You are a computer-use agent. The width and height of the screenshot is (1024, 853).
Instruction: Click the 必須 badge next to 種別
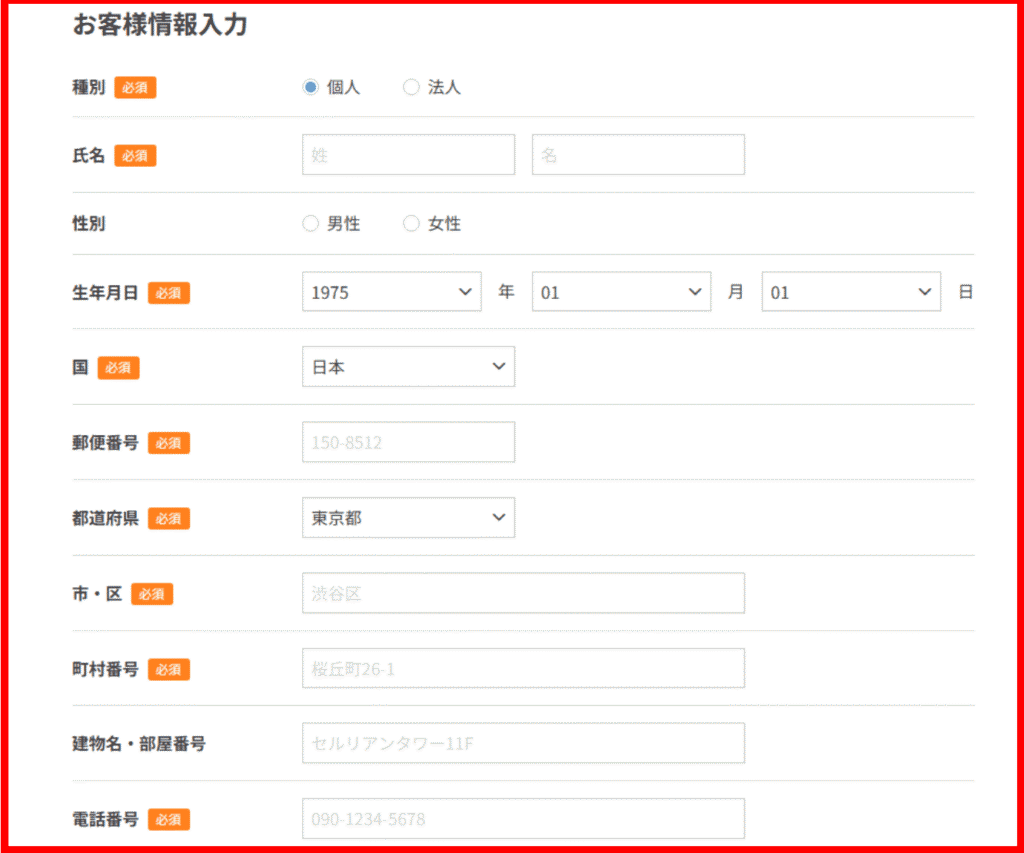click(x=135, y=88)
